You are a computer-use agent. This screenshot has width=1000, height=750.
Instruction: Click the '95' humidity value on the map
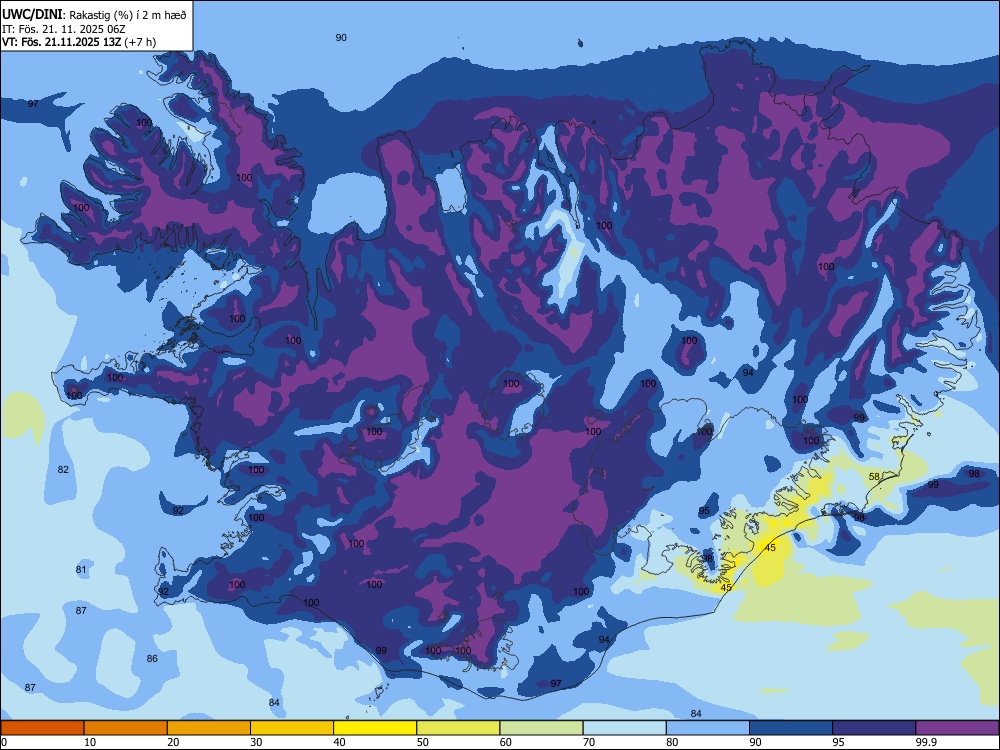[x=704, y=511]
